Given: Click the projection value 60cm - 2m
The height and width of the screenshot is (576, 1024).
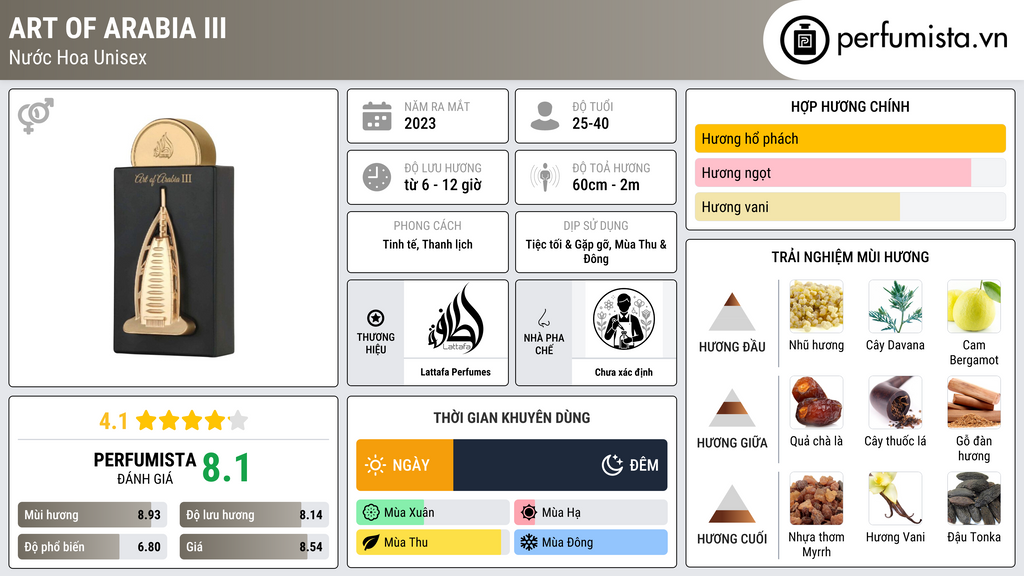Looking at the screenshot, I should (x=606, y=185).
